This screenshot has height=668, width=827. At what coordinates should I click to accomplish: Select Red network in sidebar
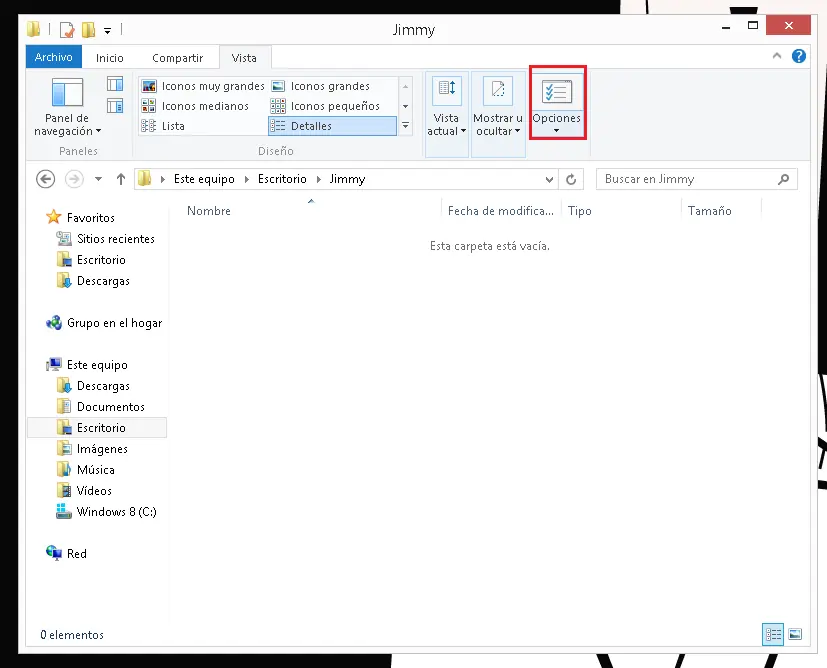pos(66,554)
